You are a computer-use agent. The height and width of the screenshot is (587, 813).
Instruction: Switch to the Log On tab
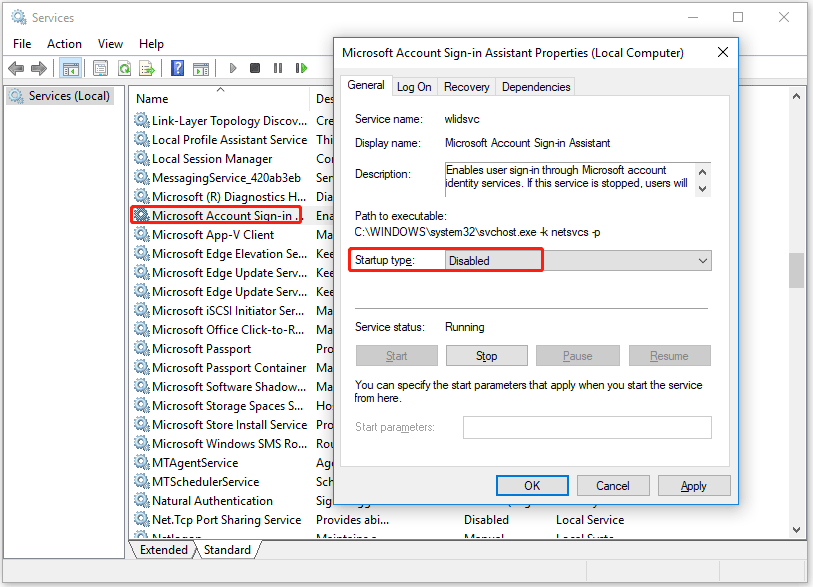[x=414, y=87]
